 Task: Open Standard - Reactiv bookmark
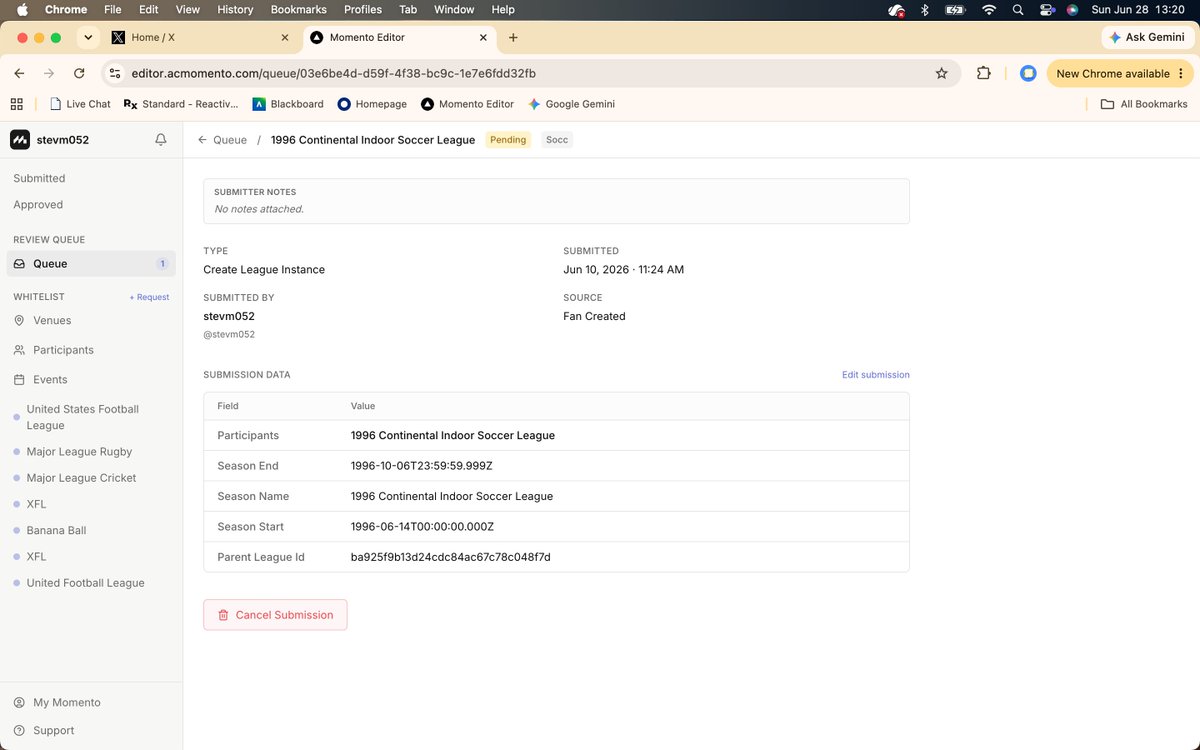(x=182, y=104)
